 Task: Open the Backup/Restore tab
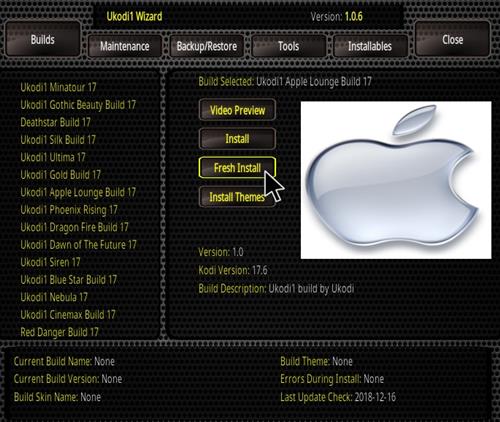tap(207, 46)
